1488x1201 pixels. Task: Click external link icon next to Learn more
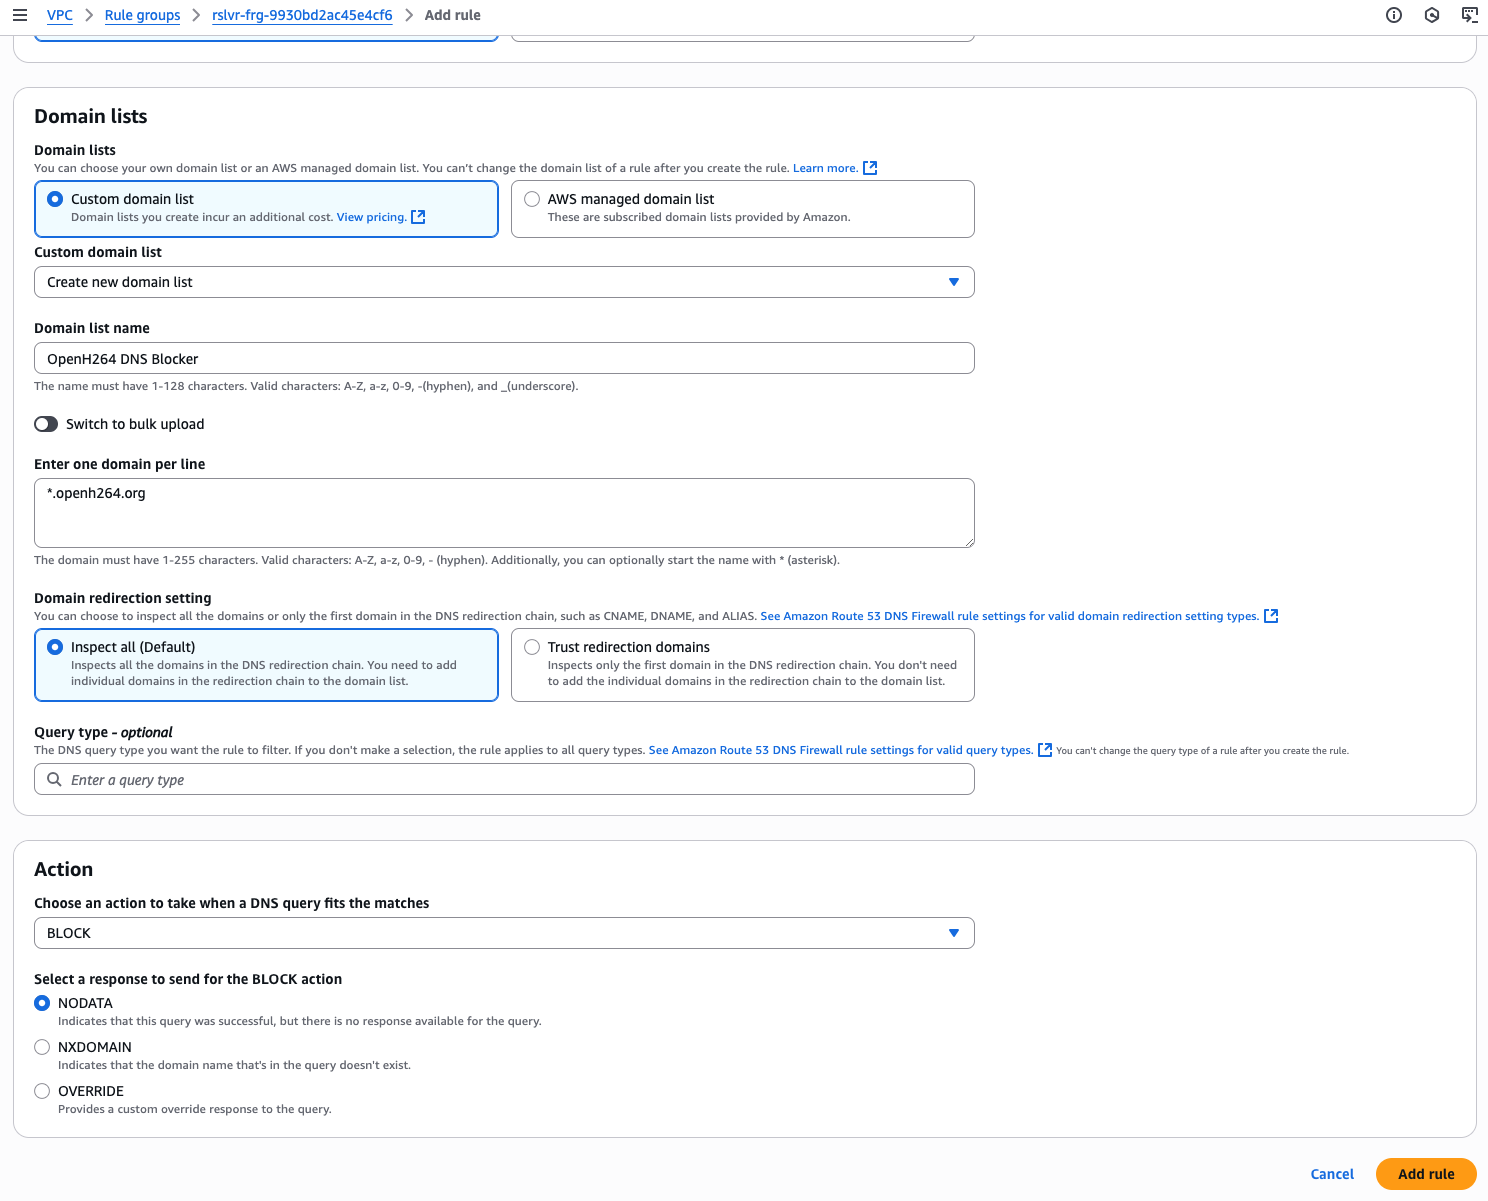pyautogui.click(x=870, y=168)
